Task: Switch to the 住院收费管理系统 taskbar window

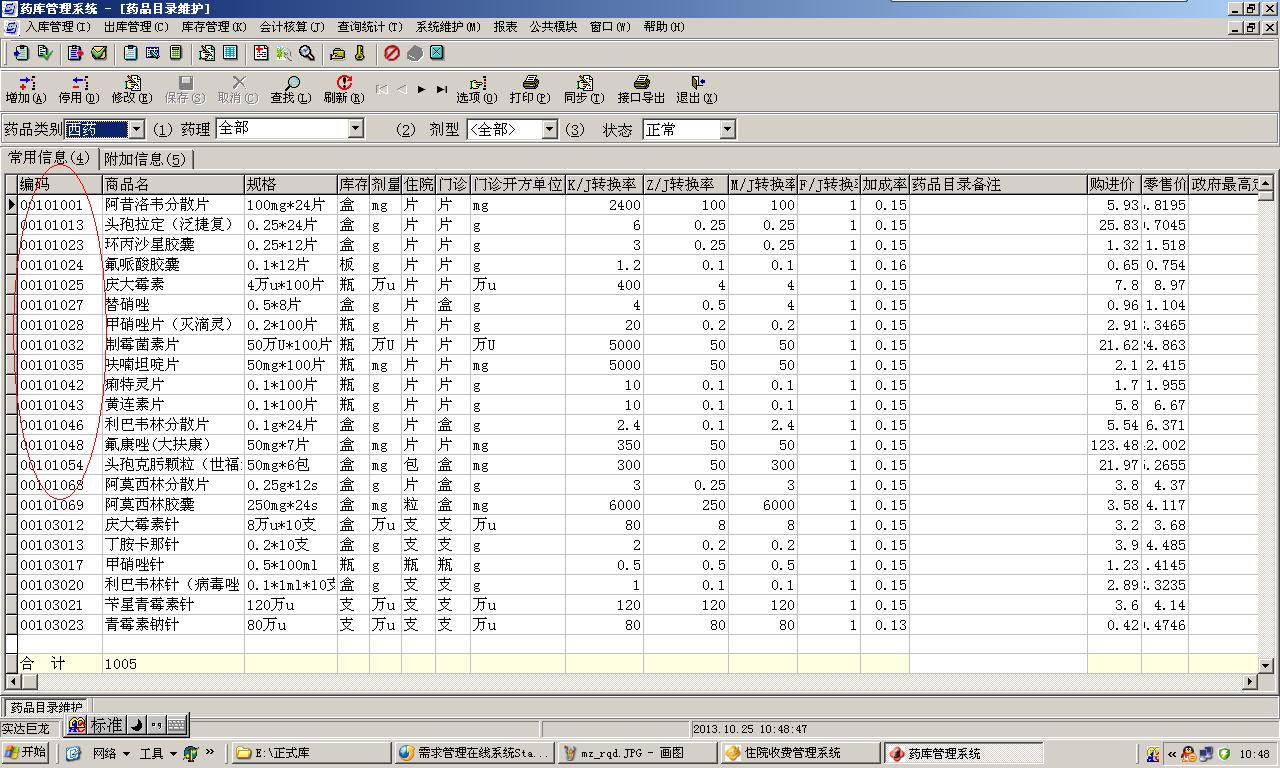Action: click(799, 753)
